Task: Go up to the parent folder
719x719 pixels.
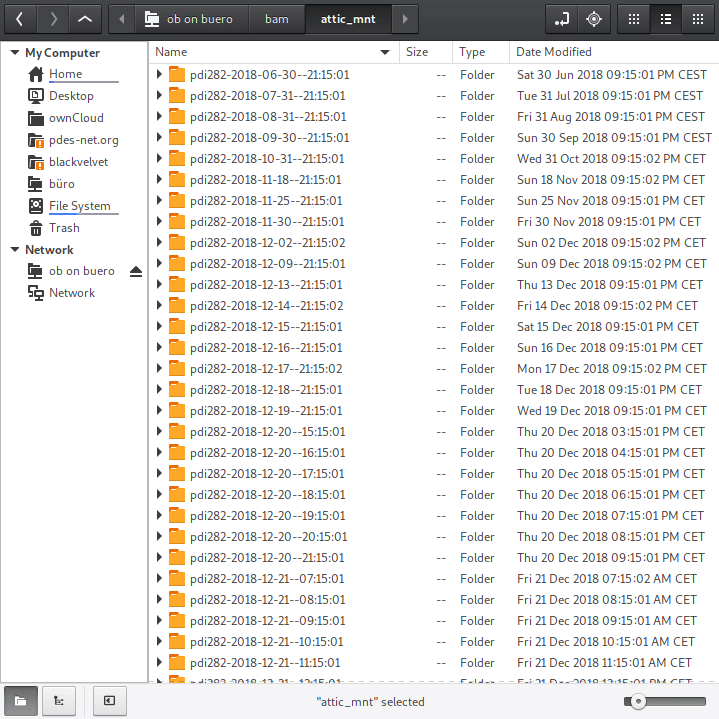Action: (85, 19)
